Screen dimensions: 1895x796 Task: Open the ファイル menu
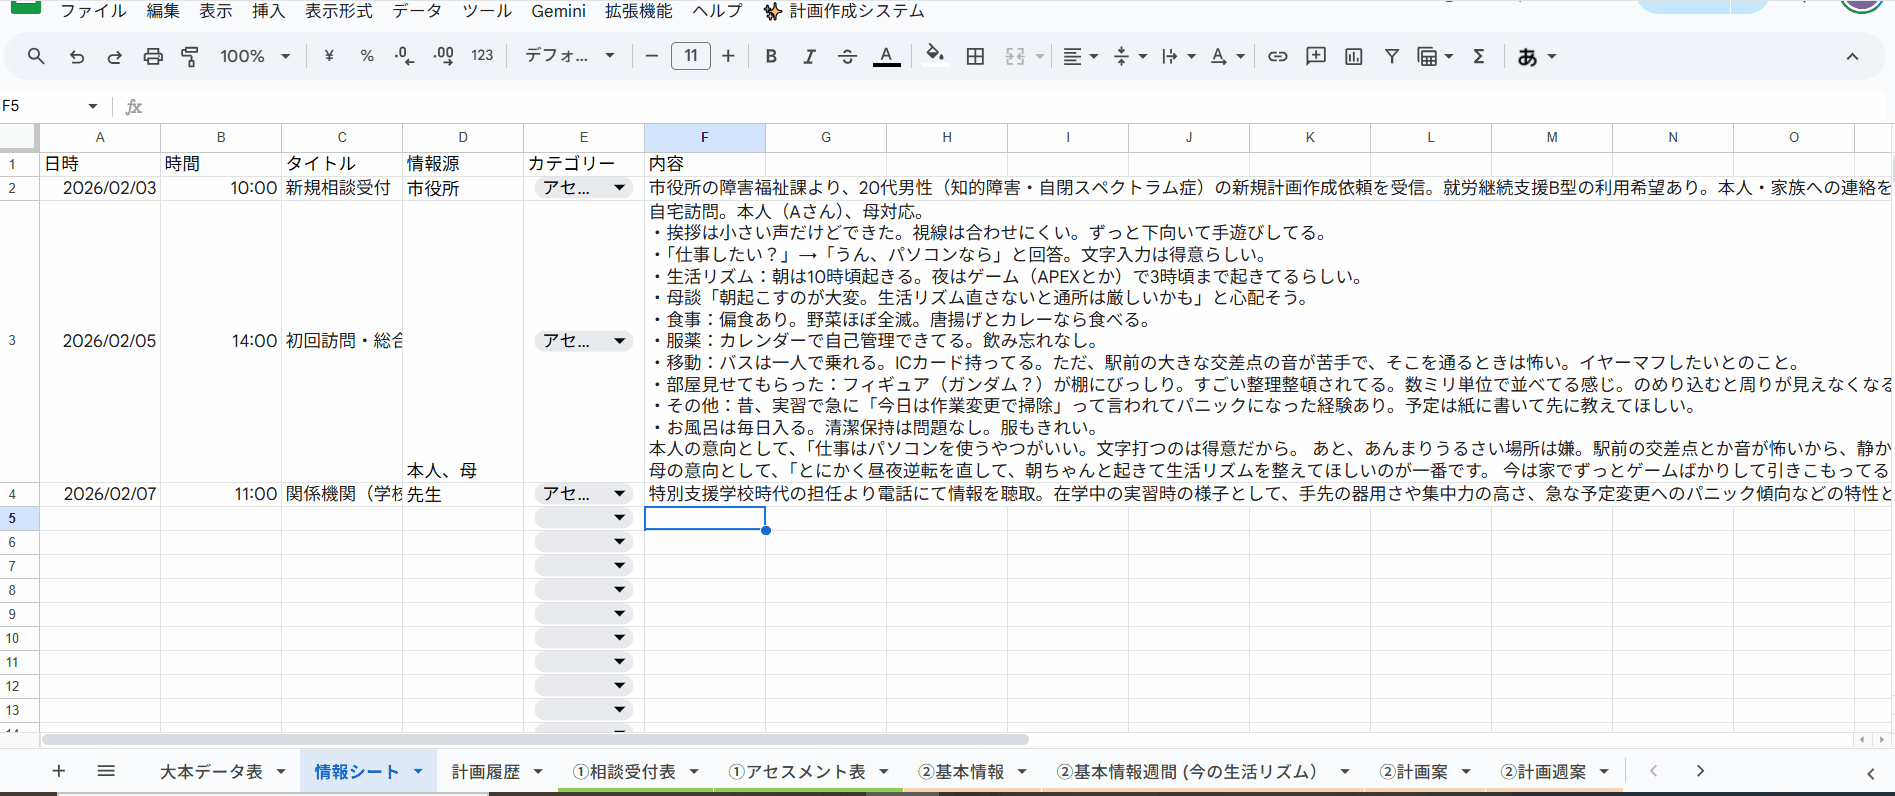93,11
